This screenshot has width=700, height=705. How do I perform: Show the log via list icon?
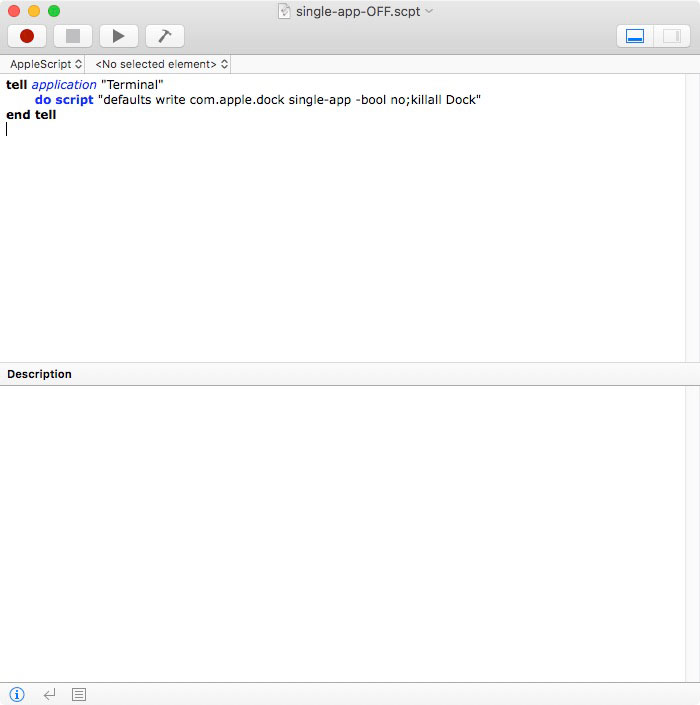tap(80, 694)
